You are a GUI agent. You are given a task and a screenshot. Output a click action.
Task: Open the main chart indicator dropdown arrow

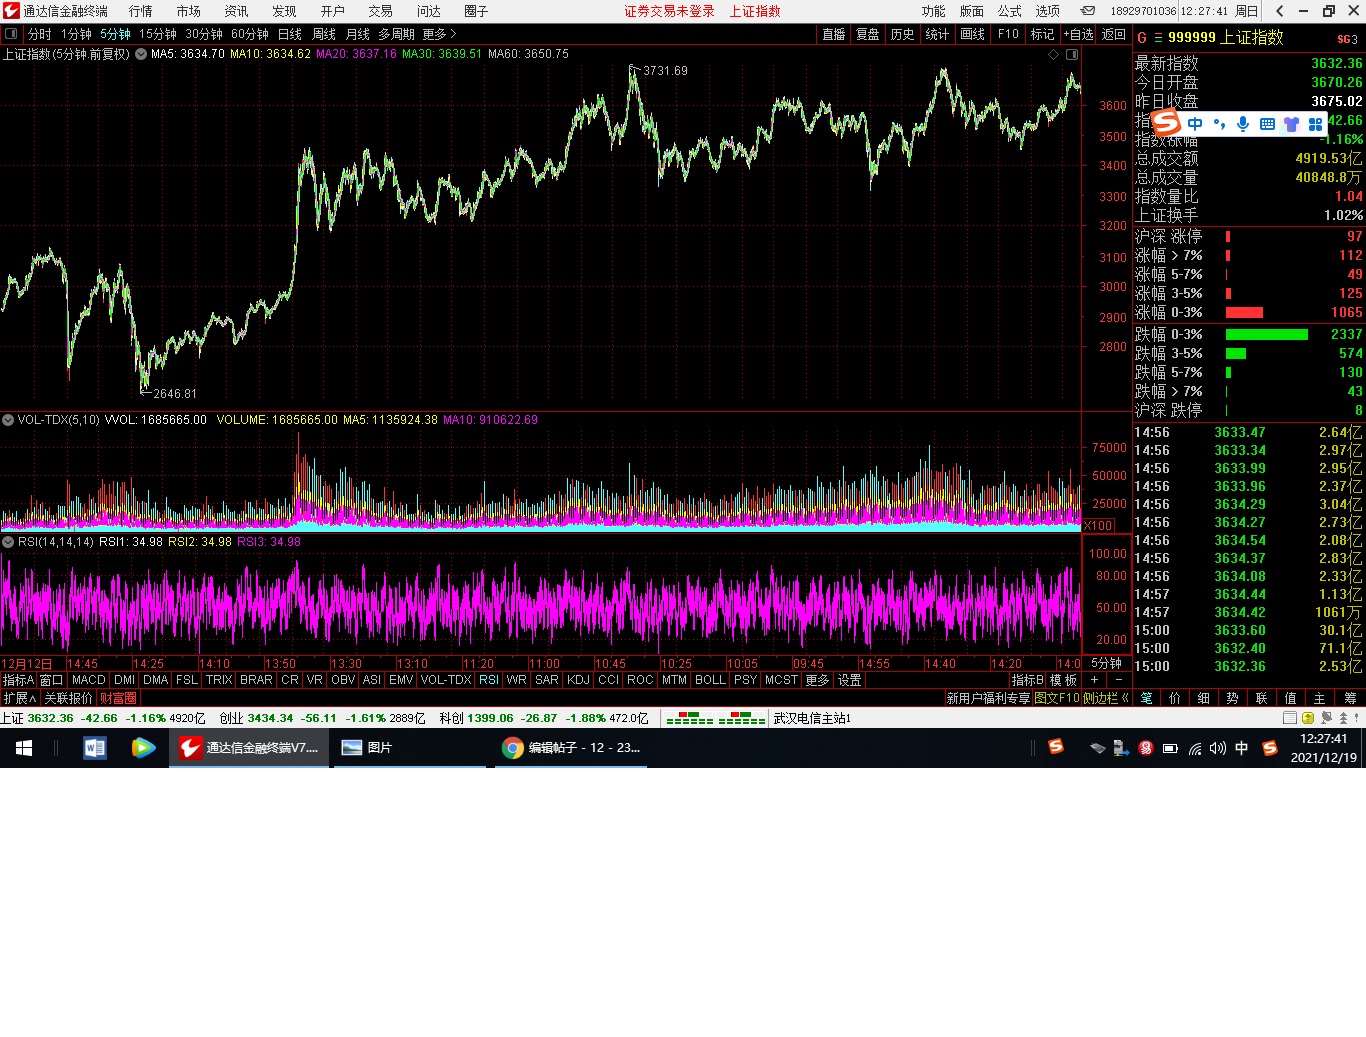tap(141, 54)
